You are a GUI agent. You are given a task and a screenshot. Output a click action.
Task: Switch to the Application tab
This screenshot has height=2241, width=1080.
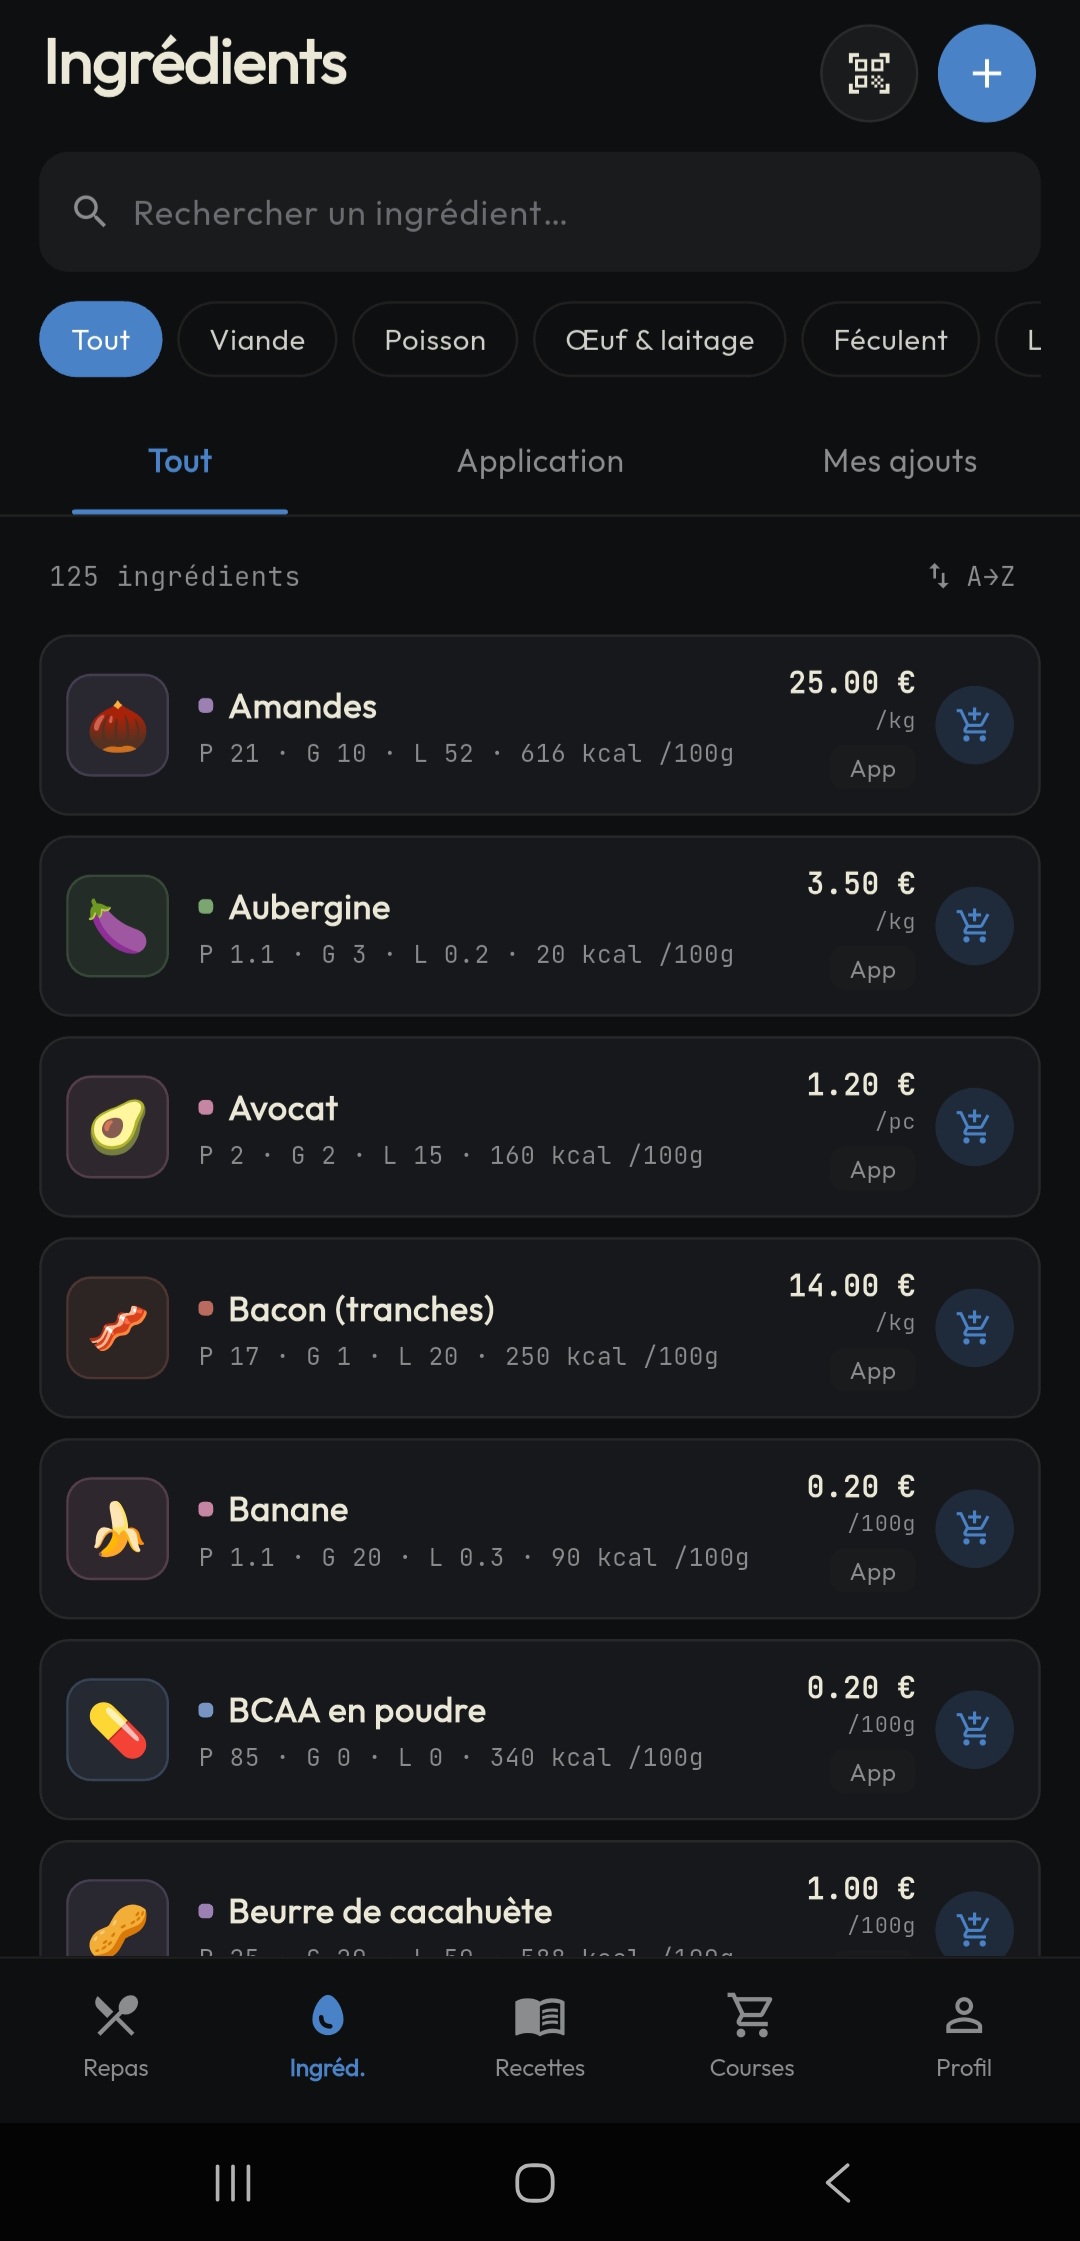point(540,461)
